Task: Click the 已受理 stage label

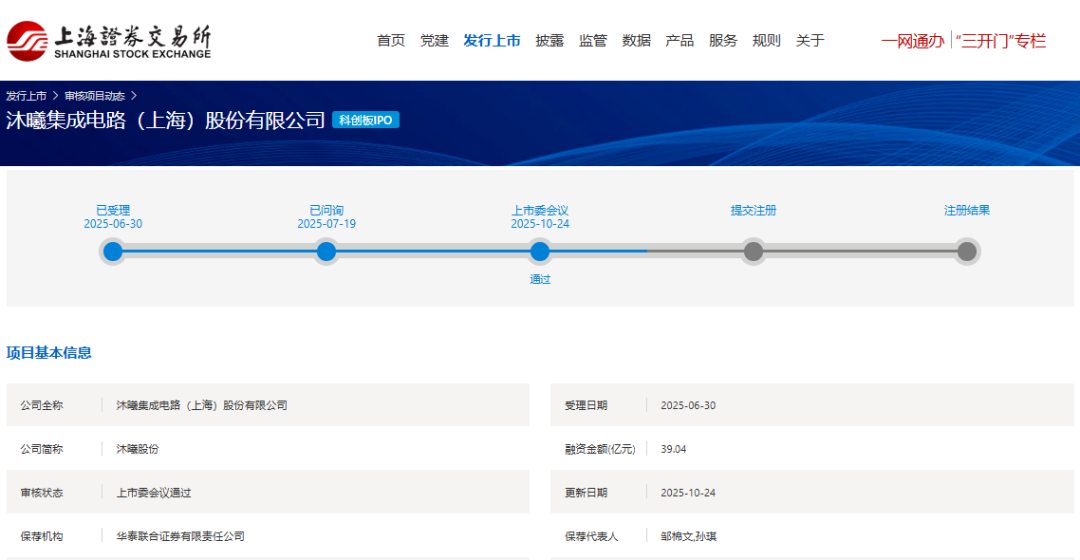Action: click(x=113, y=210)
